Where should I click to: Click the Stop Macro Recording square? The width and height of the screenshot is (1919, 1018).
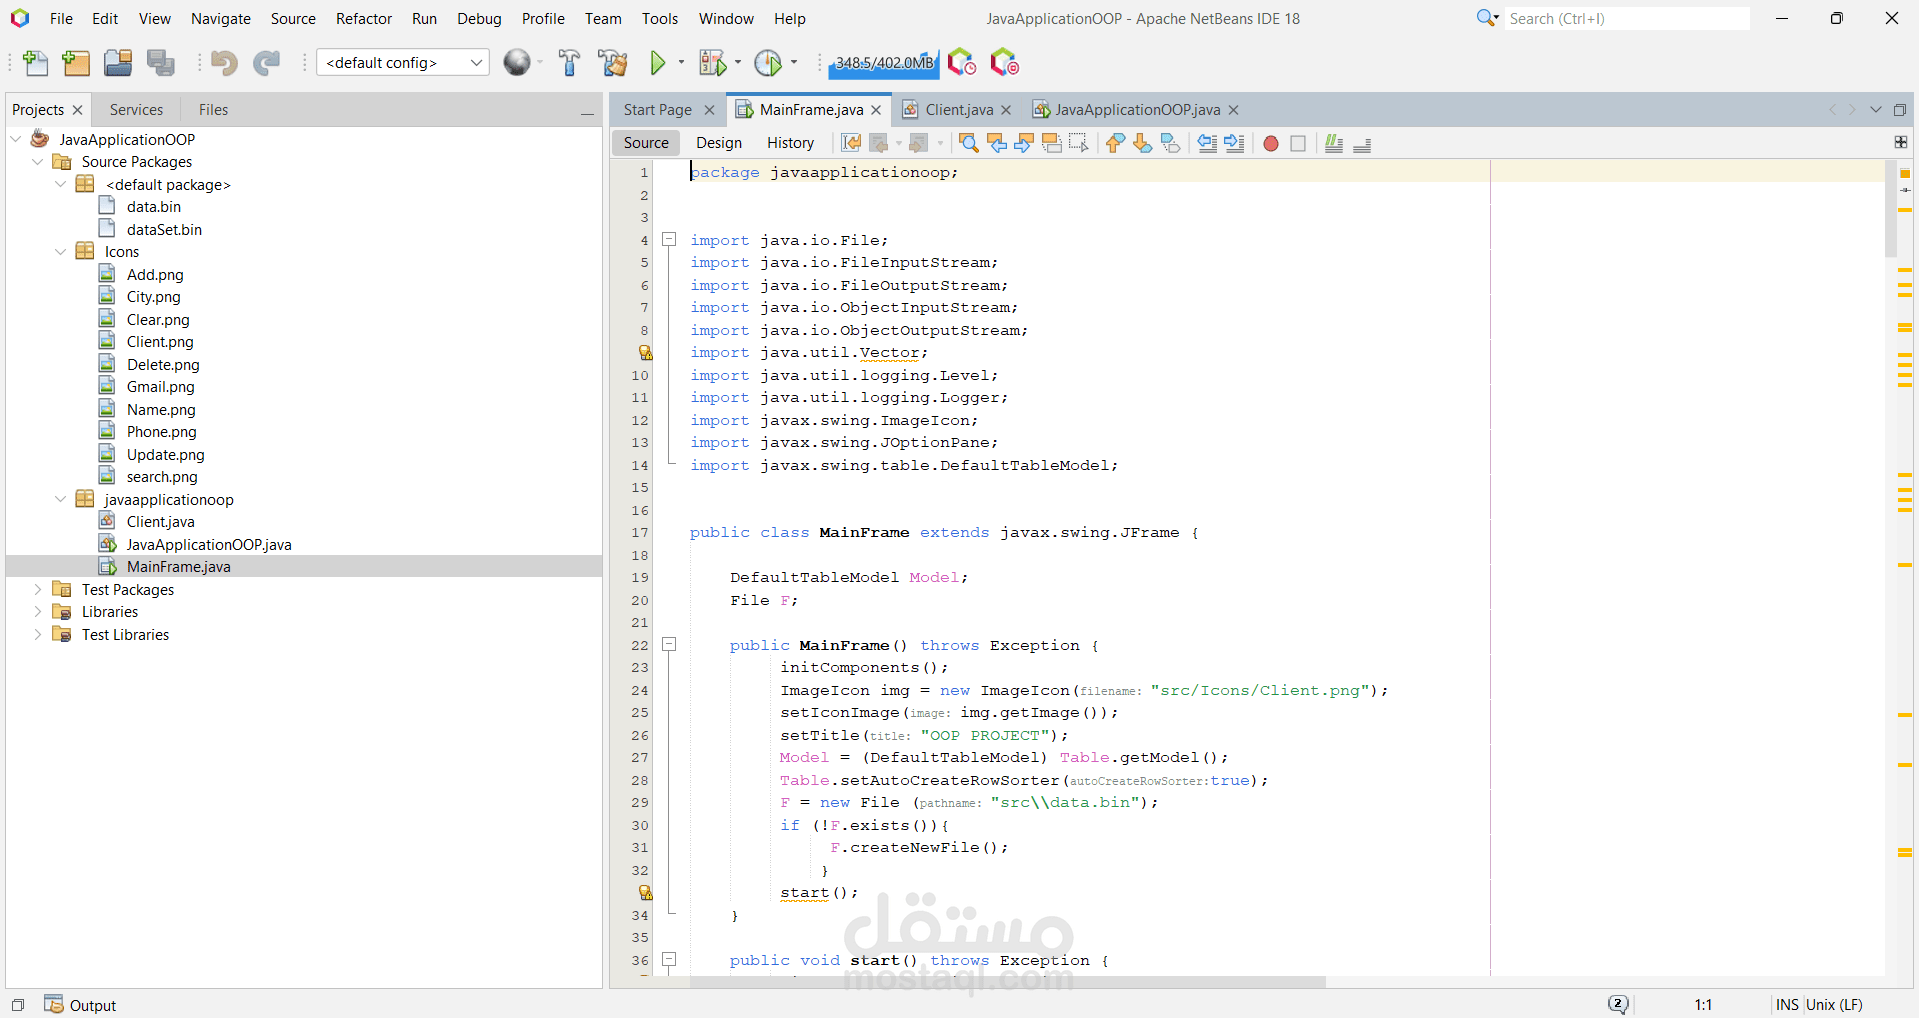pos(1298,144)
